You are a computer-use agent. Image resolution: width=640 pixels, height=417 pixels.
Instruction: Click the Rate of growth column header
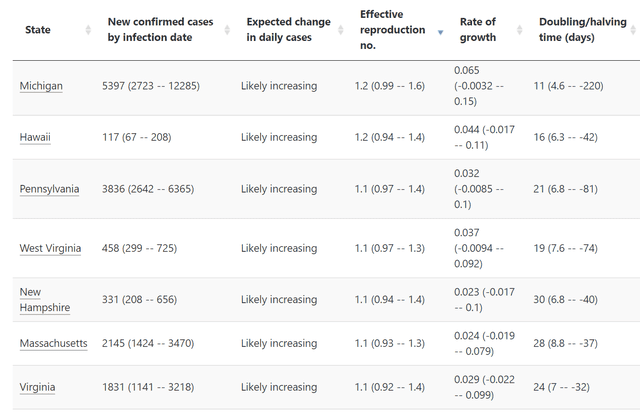[478, 29]
